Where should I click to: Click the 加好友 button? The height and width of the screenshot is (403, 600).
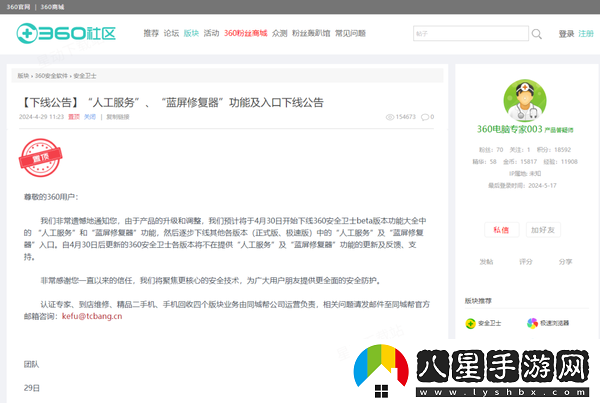click(x=543, y=230)
